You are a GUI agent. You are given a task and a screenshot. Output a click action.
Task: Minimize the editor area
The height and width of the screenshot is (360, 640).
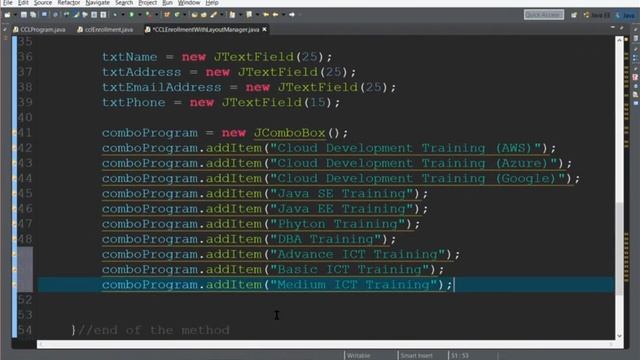pyautogui.click(x=613, y=28)
